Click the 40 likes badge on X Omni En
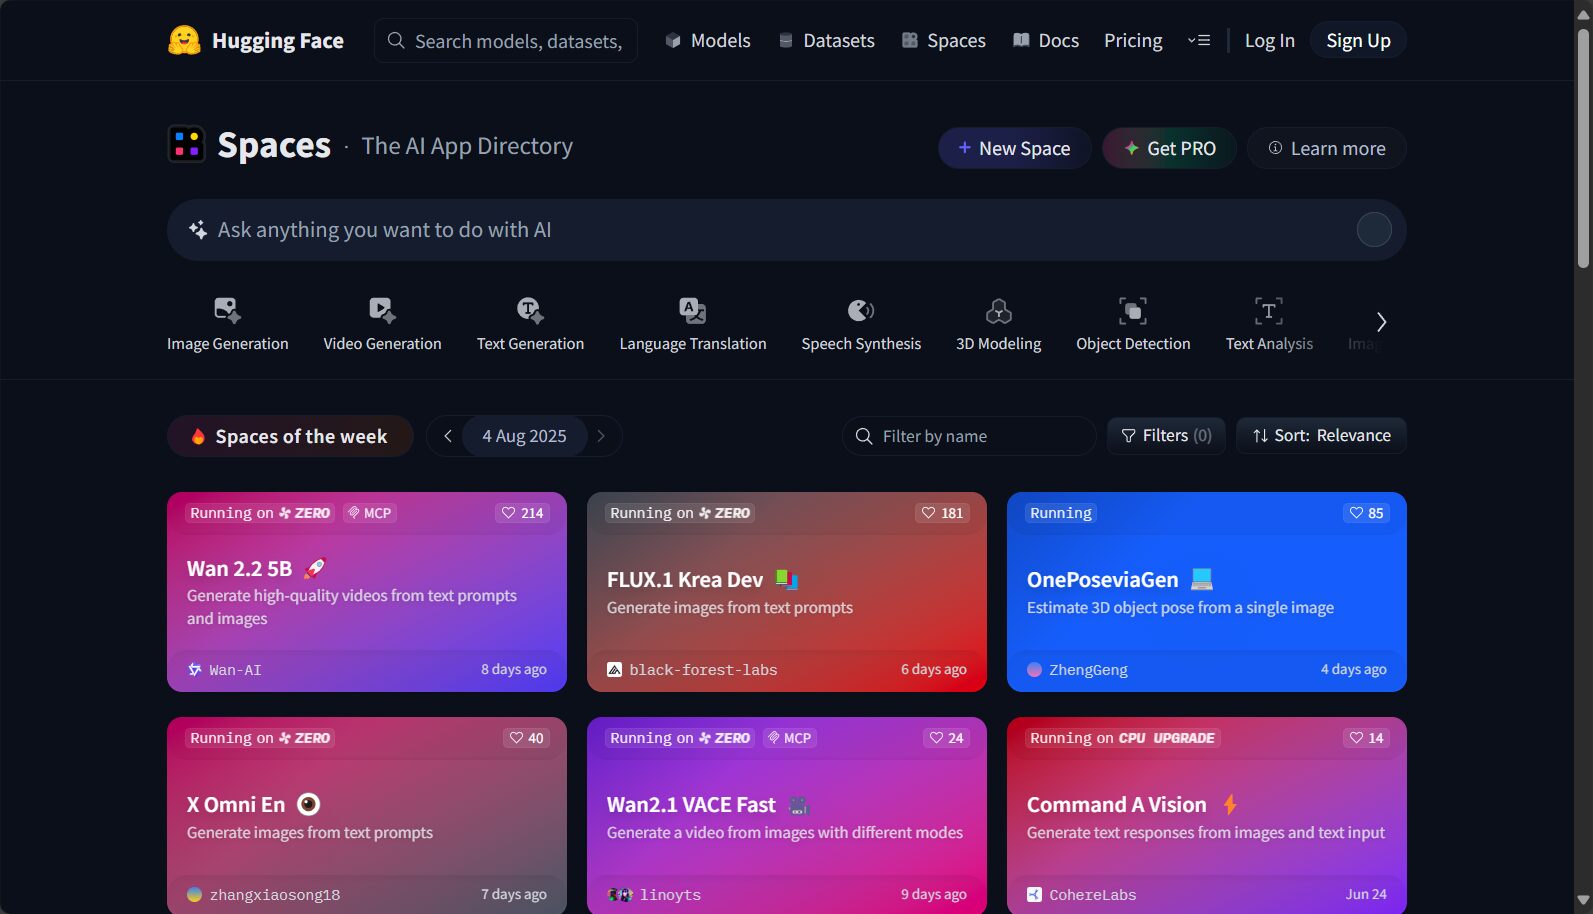Image resolution: width=1593 pixels, height=914 pixels. point(526,738)
